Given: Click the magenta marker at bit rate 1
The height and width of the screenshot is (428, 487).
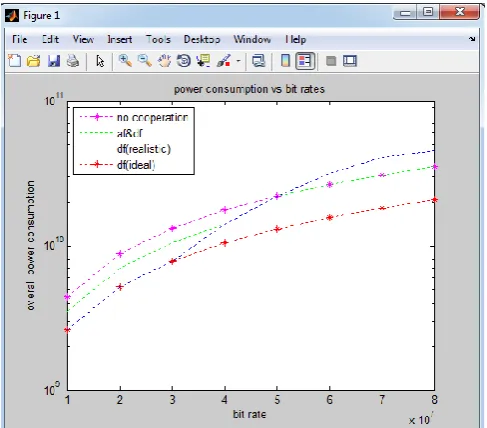Looking at the screenshot, I should click(x=68, y=297).
